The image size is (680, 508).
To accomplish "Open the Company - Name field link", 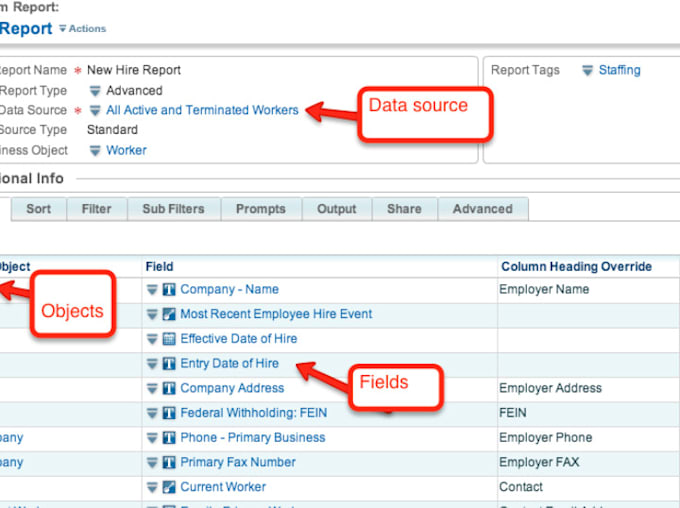I will point(229,289).
